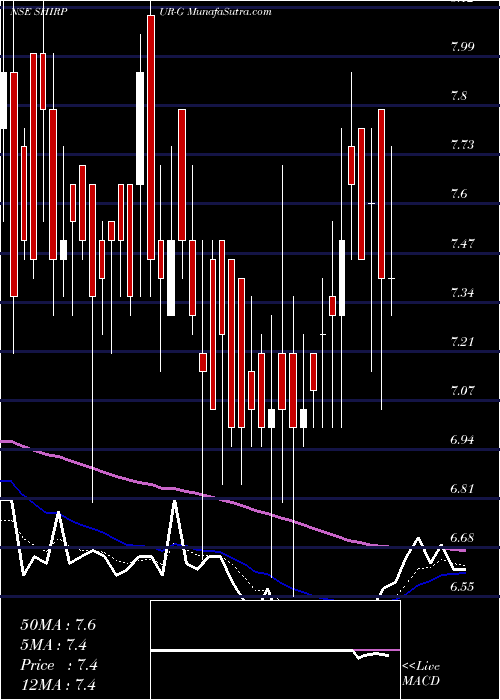Select the 6.68 price axis label
This screenshot has height=700, width=500.
click(x=464, y=538)
